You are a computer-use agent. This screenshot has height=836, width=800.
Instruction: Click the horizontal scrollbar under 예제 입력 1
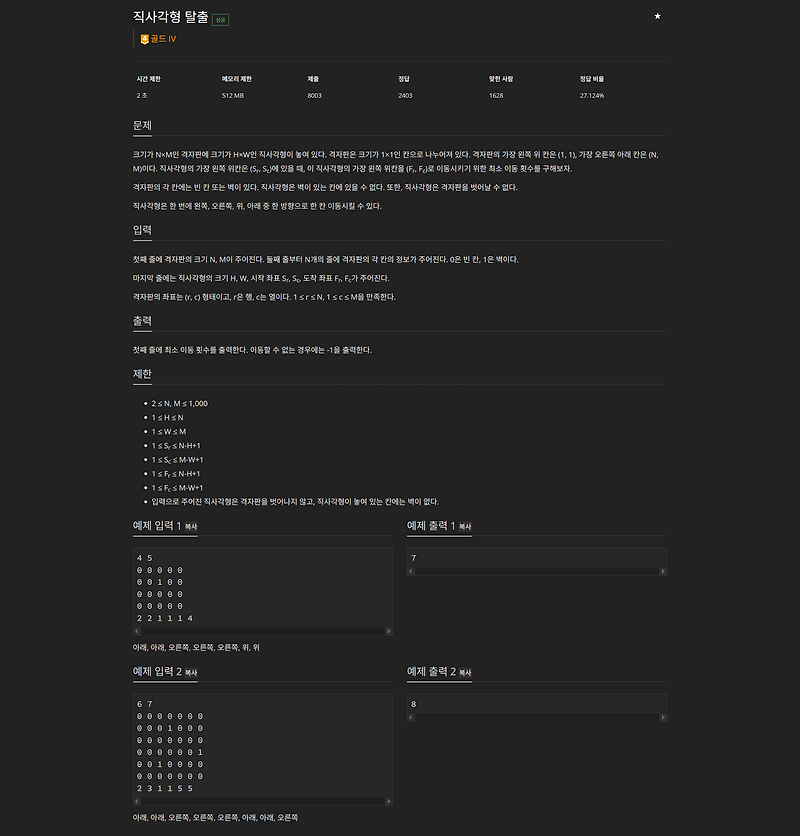click(260, 631)
